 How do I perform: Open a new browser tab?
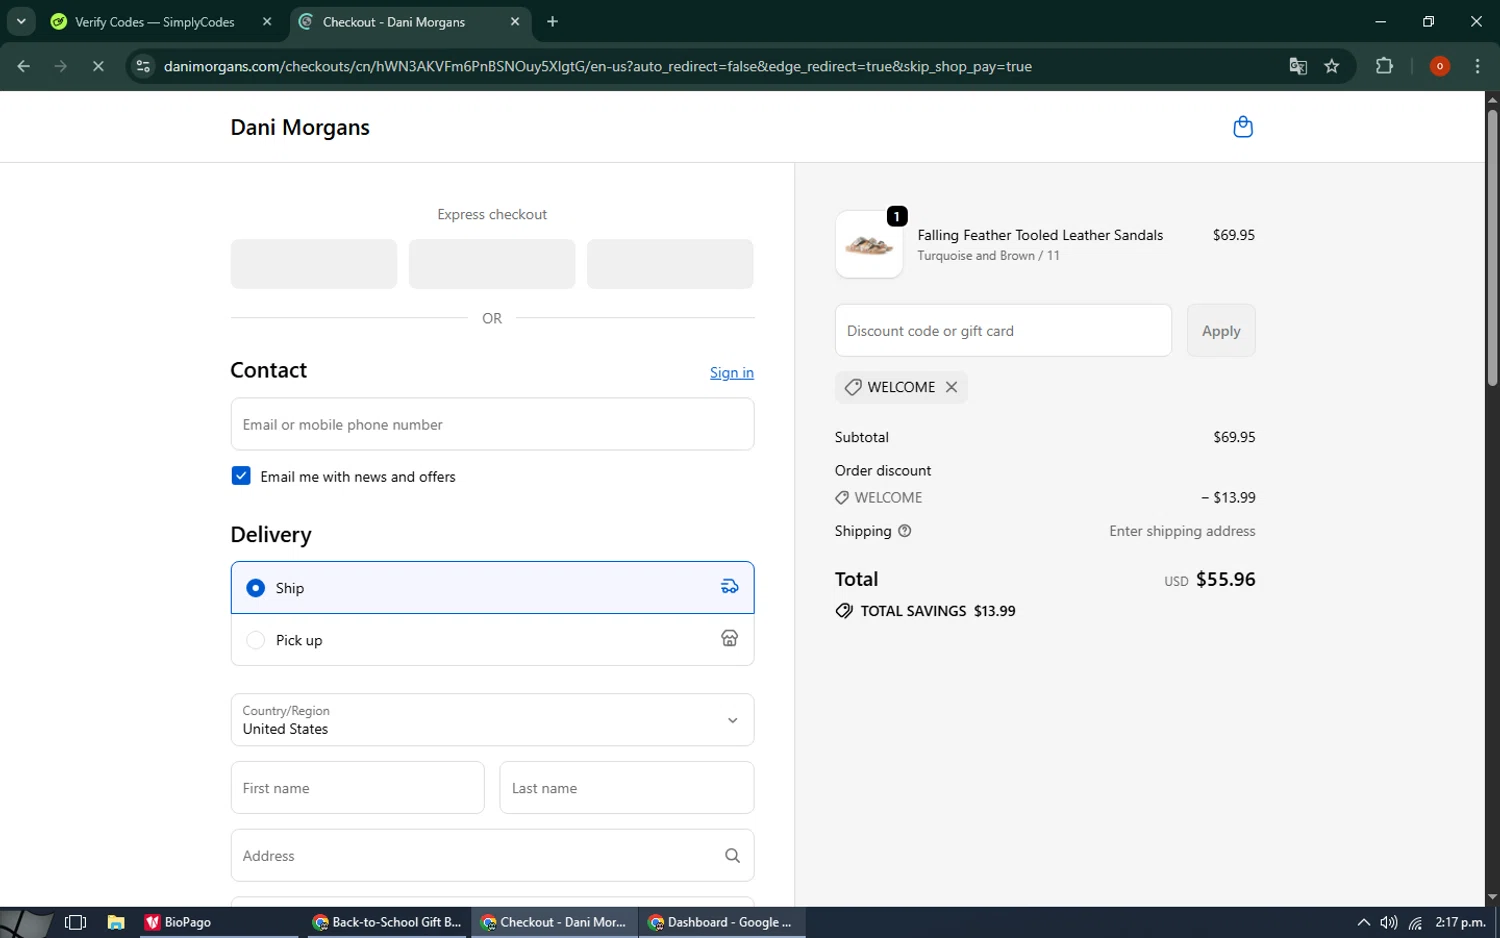pyautogui.click(x=553, y=21)
